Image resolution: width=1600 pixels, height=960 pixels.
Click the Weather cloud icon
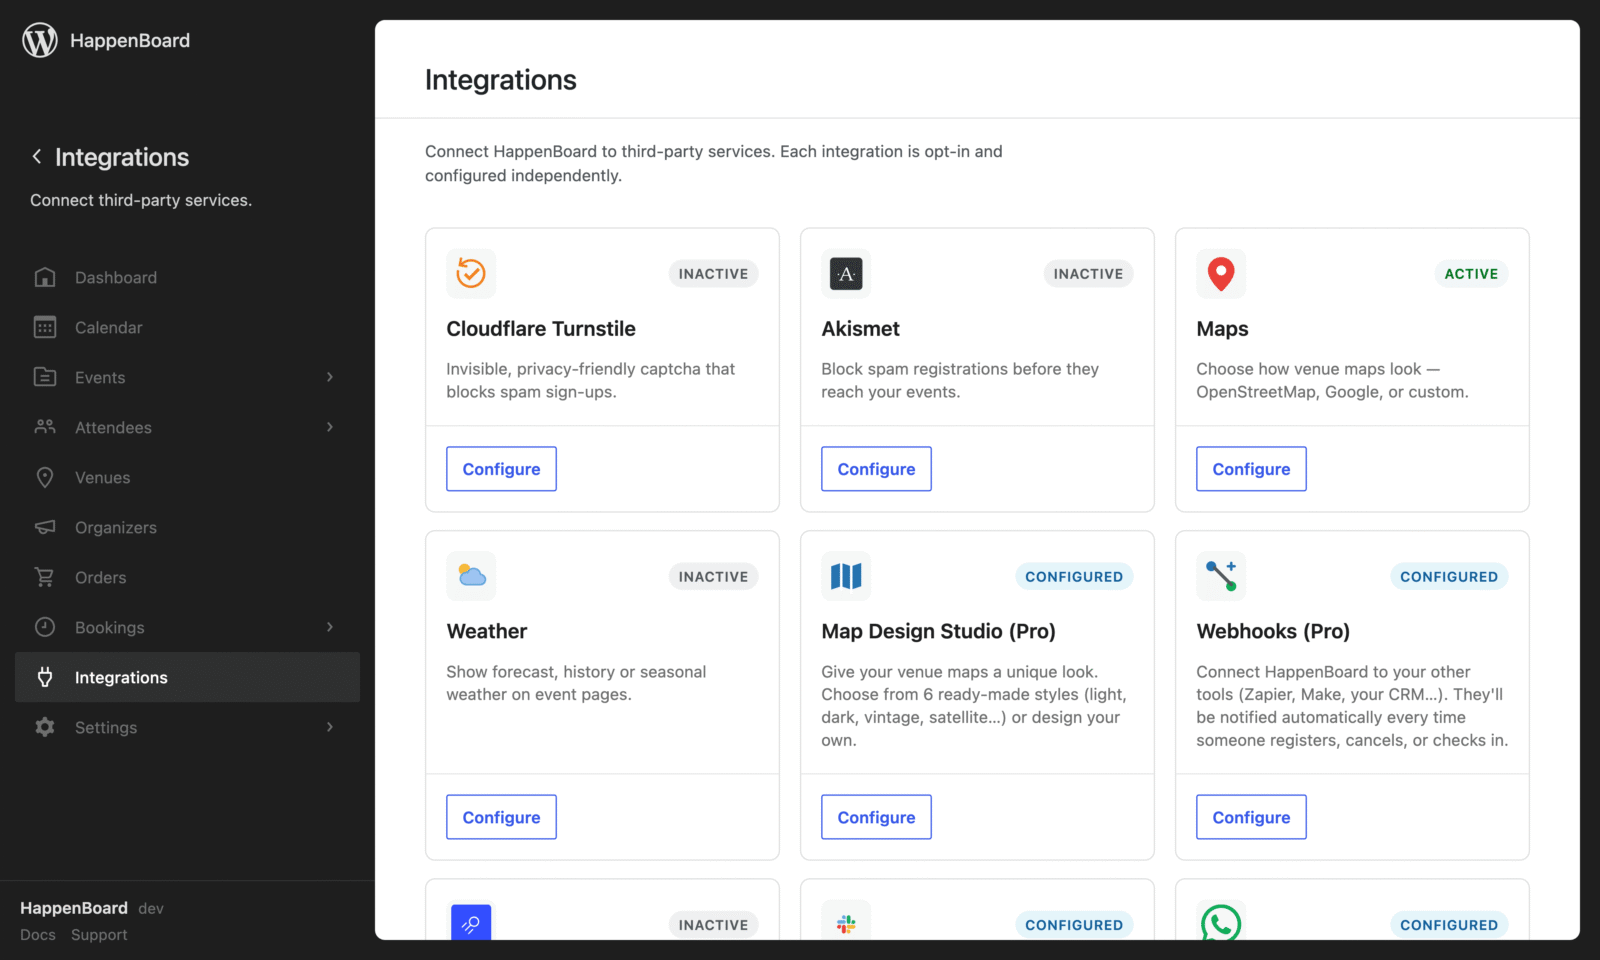(x=471, y=576)
